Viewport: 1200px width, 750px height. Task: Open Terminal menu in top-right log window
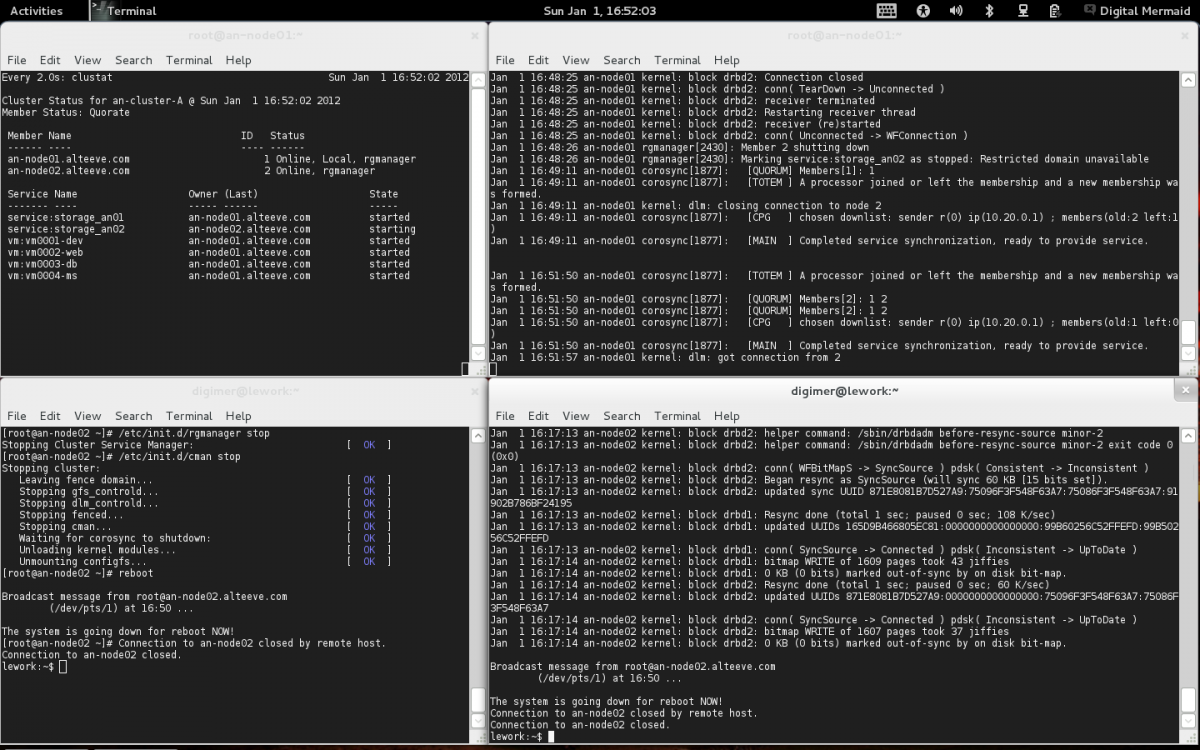pyautogui.click(x=677, y=60)
